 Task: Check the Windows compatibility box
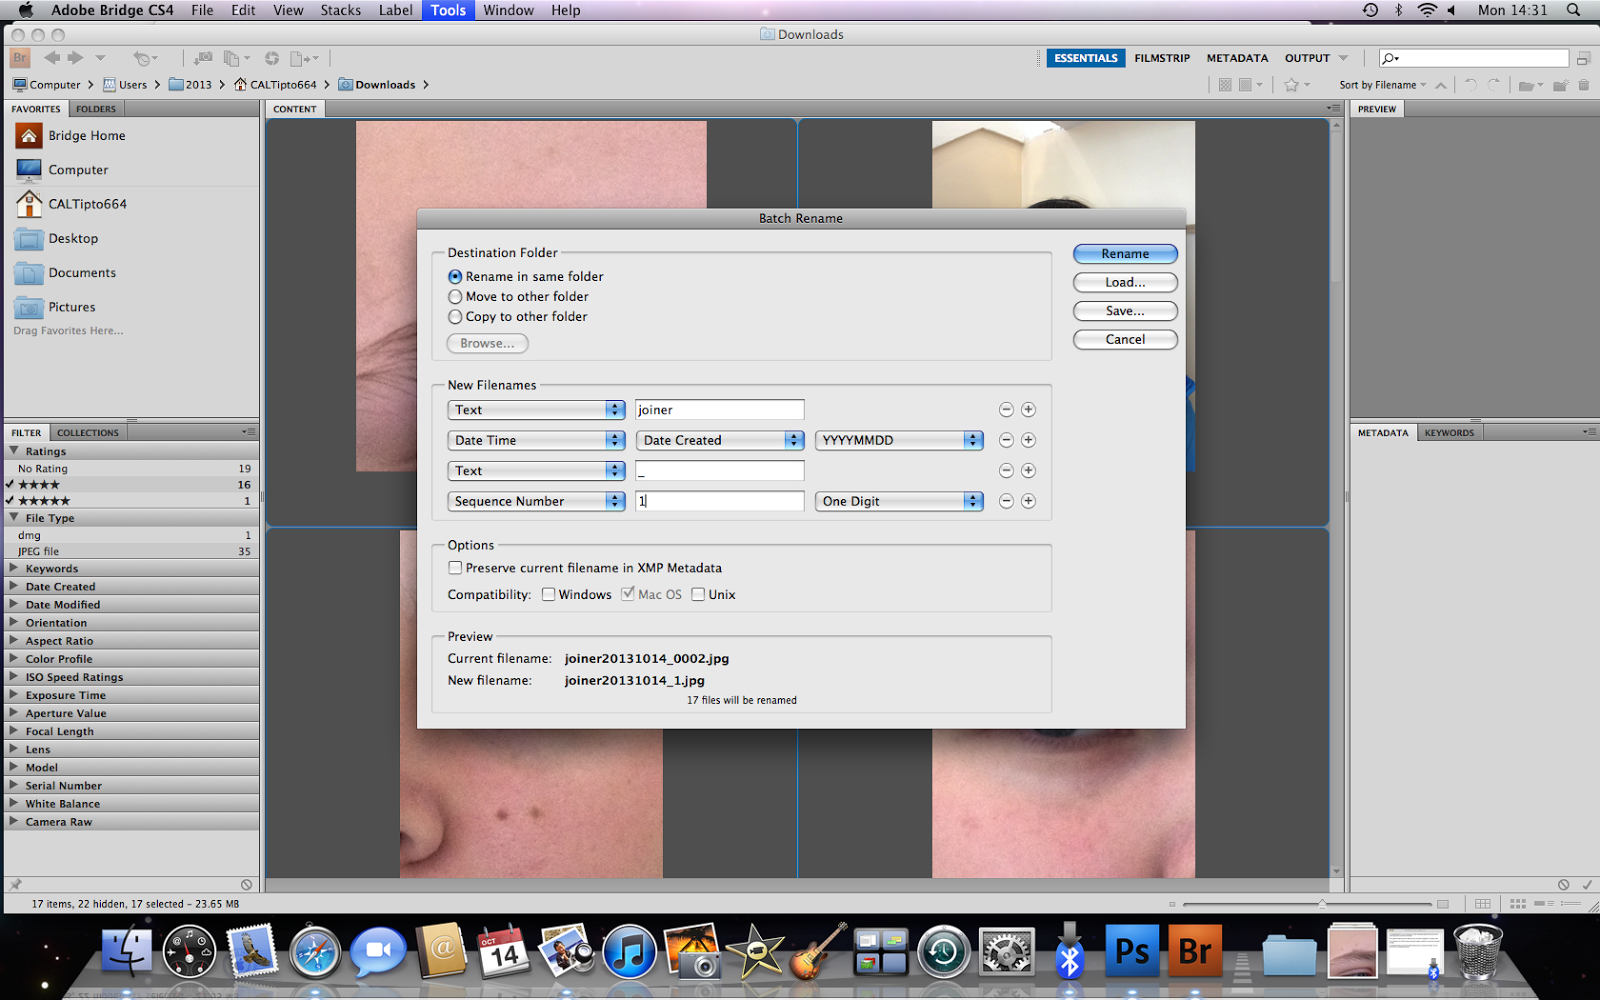point(548,595)
